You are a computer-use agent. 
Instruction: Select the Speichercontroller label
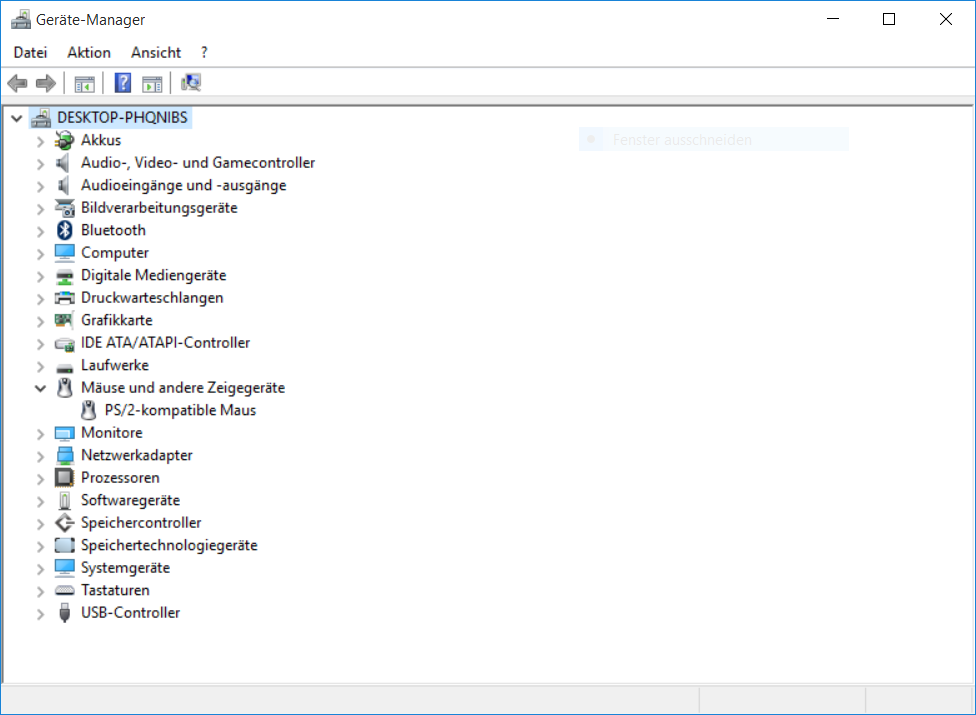pos(141,523)
